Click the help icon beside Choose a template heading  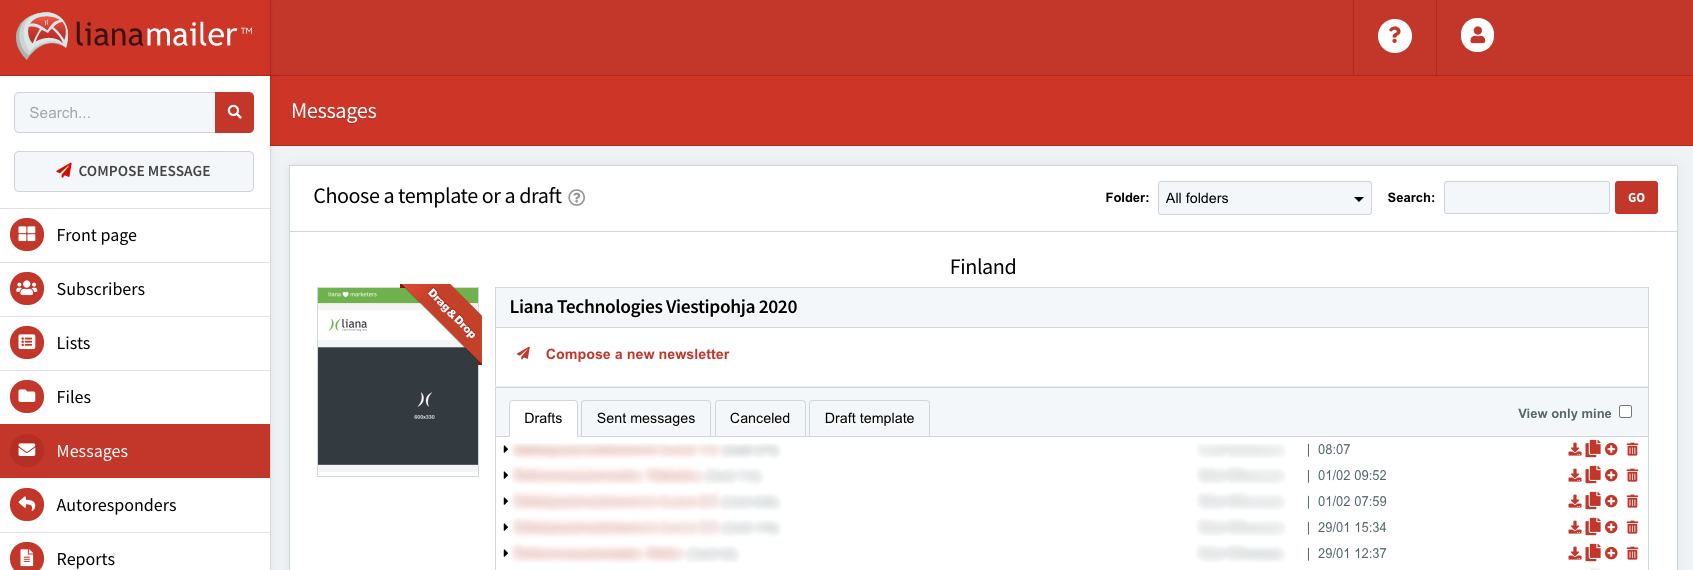pos(577,198)
